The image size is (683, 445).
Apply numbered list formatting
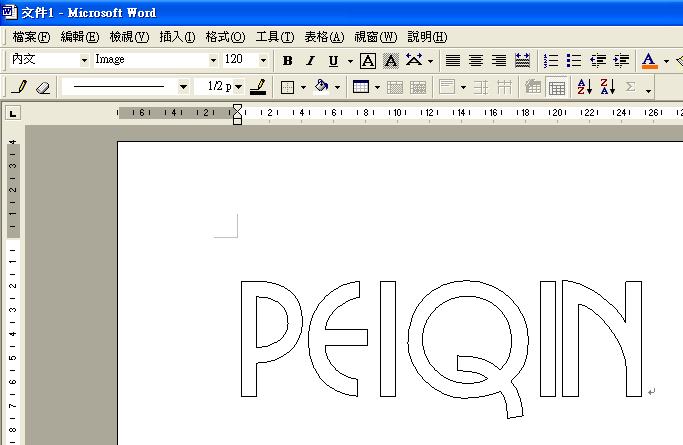tap(551, 61)
